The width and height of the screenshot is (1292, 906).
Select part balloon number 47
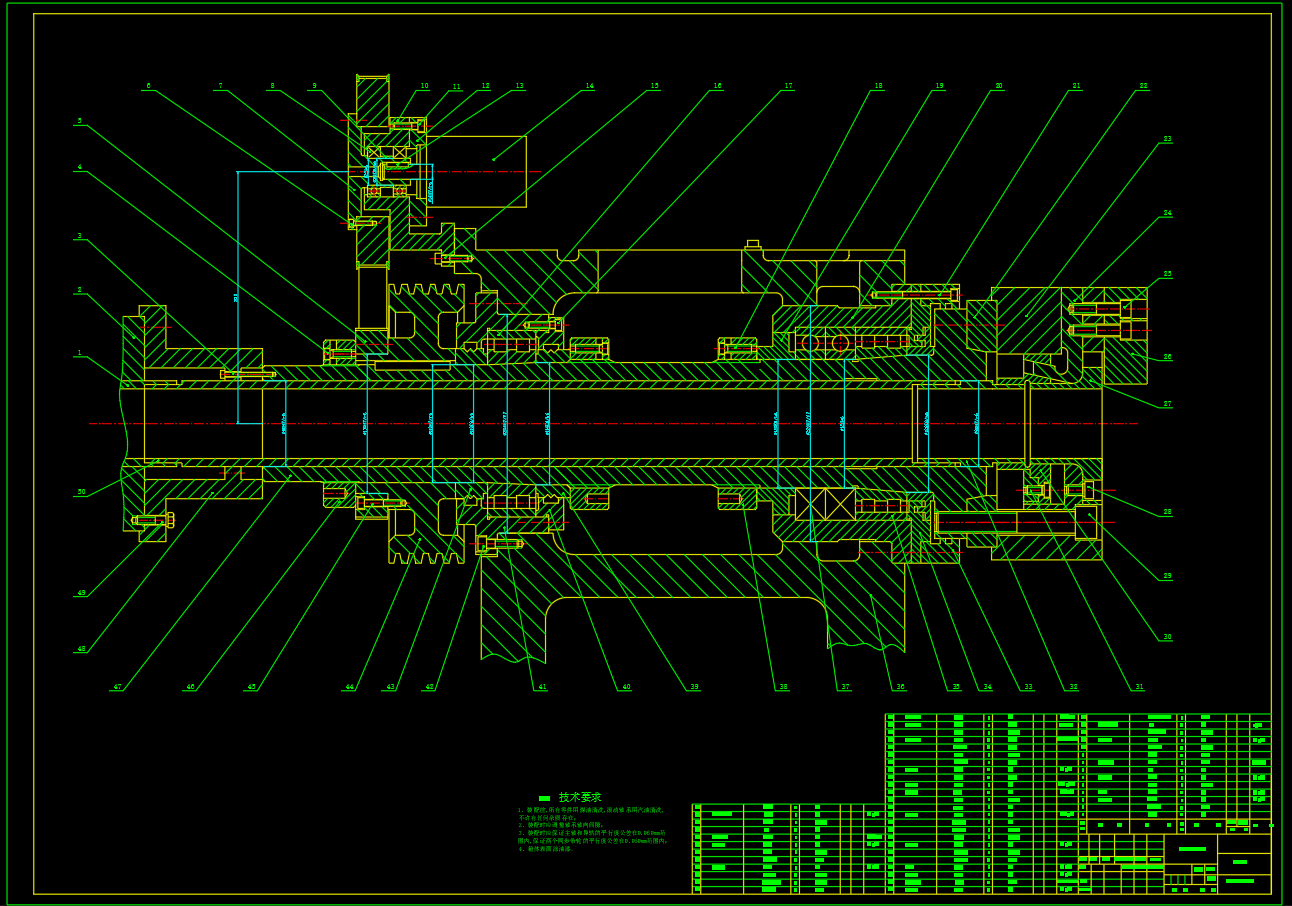117,687
